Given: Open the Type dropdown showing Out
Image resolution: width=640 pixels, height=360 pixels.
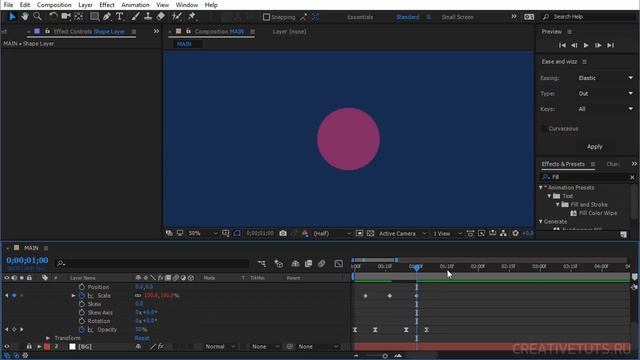Looking at the screenshot, I should point(605,93).
